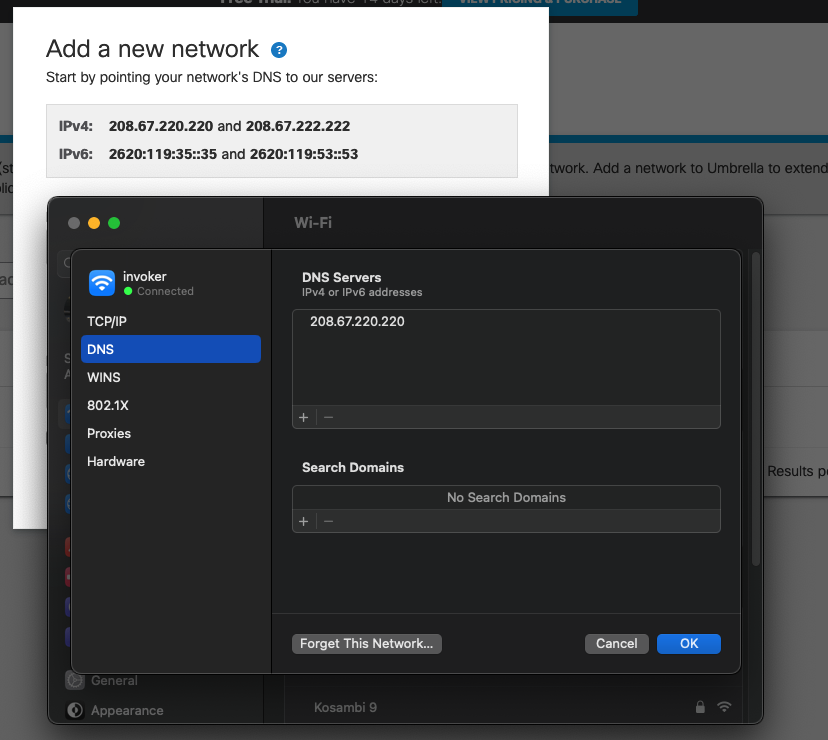Viewport: 828px width, 740px height.
Task: Cancel the network settings dialog
Action: (616, 644)
